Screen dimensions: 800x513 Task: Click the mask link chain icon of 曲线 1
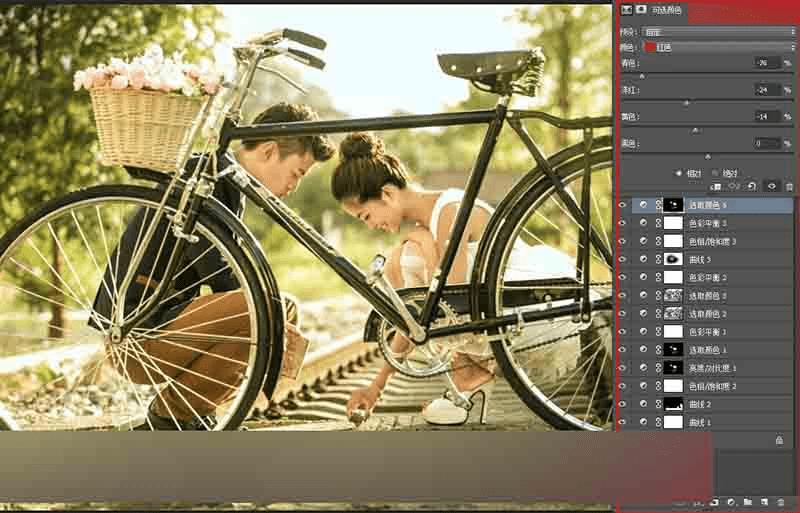(x=658, y=422)
